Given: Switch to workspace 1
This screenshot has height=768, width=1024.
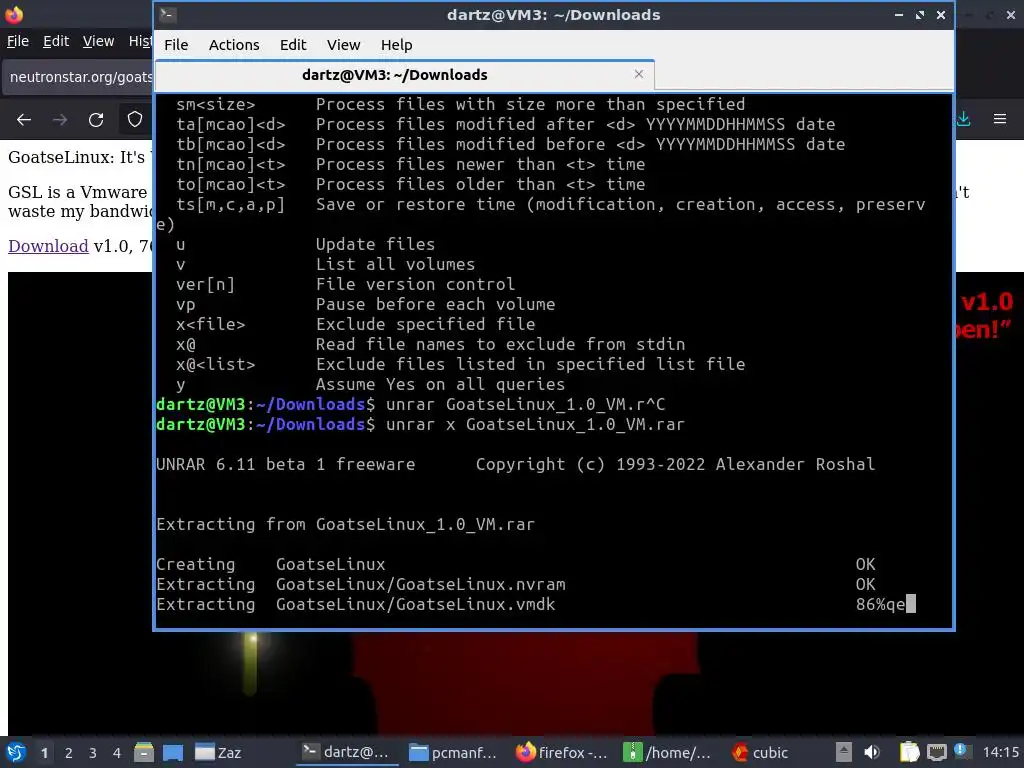Looking at the screenshot, I should 44,753.
